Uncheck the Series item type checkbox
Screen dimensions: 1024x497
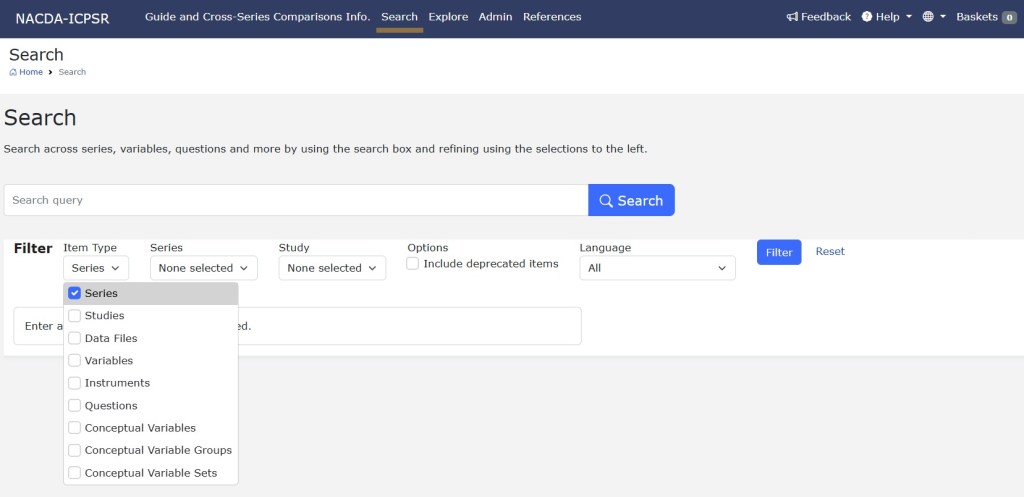[x=75, y=293]
